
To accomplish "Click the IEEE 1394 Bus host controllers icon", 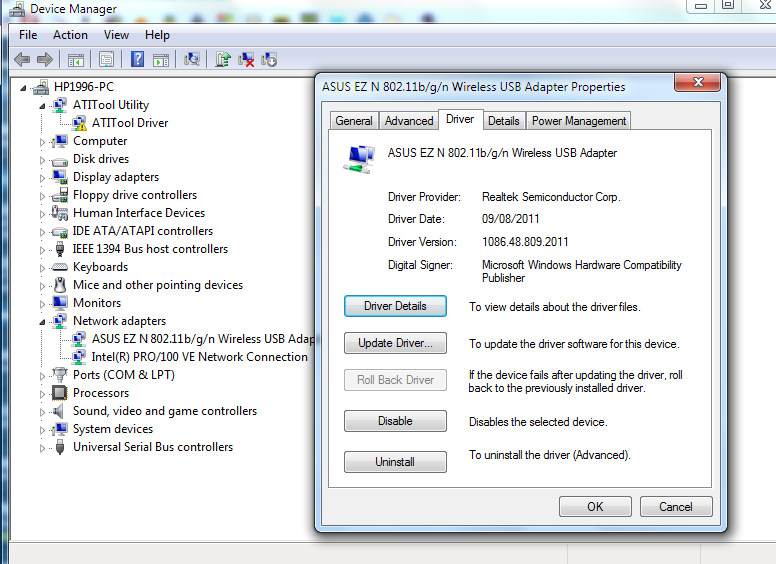I will click(60, 249).
